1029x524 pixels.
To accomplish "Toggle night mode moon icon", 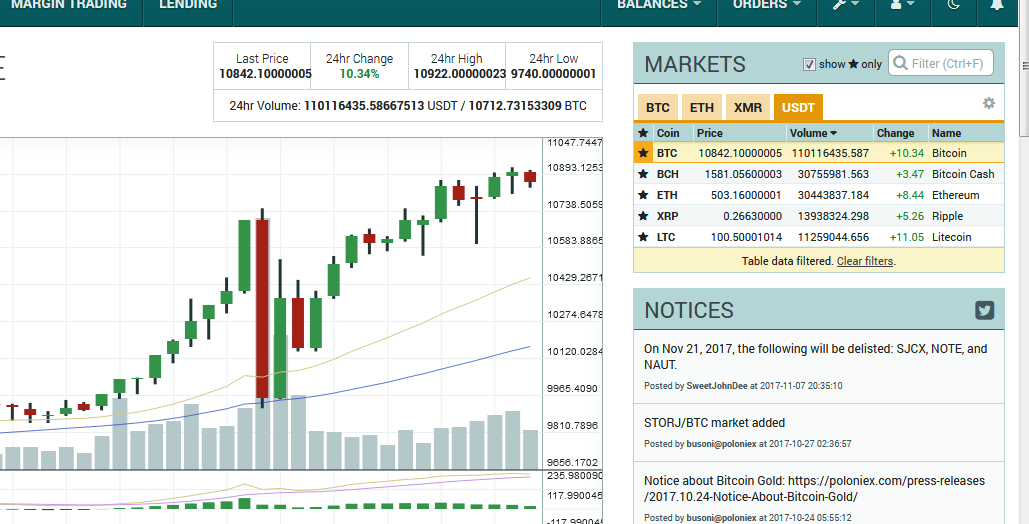I will (954, 5).
